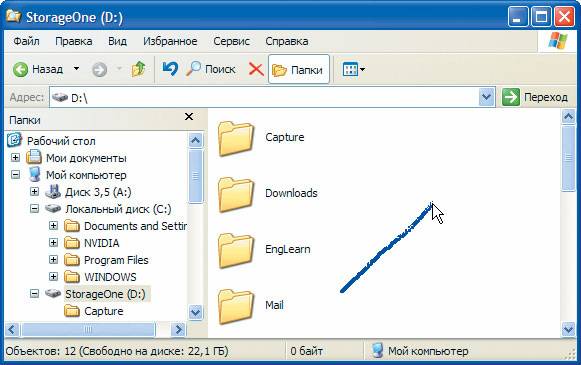Expand the Program Files node
This screenshot has width=581, height=365.
click(53, 260)
